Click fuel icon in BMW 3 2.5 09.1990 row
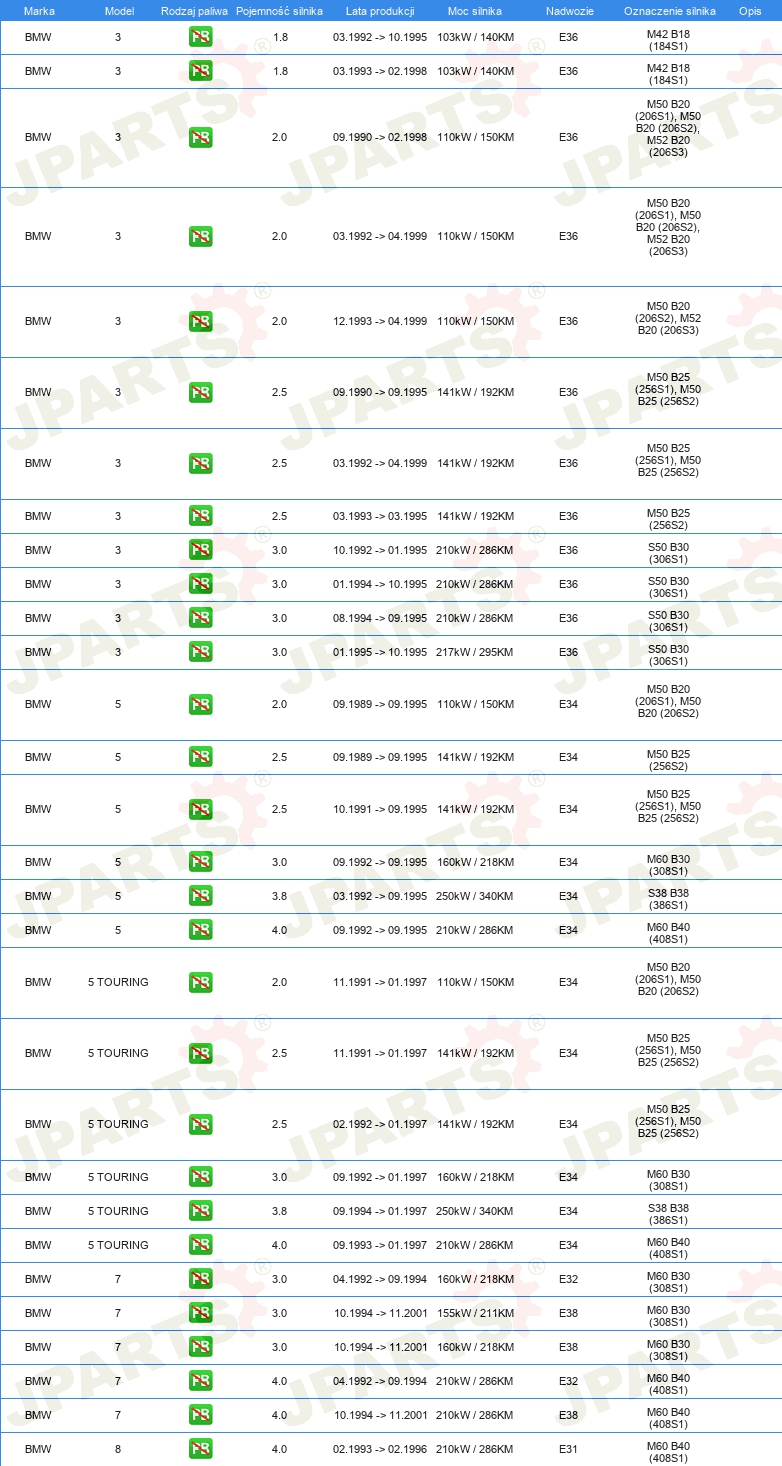Screen dimensions: 782x1466 tap(200, 393)
